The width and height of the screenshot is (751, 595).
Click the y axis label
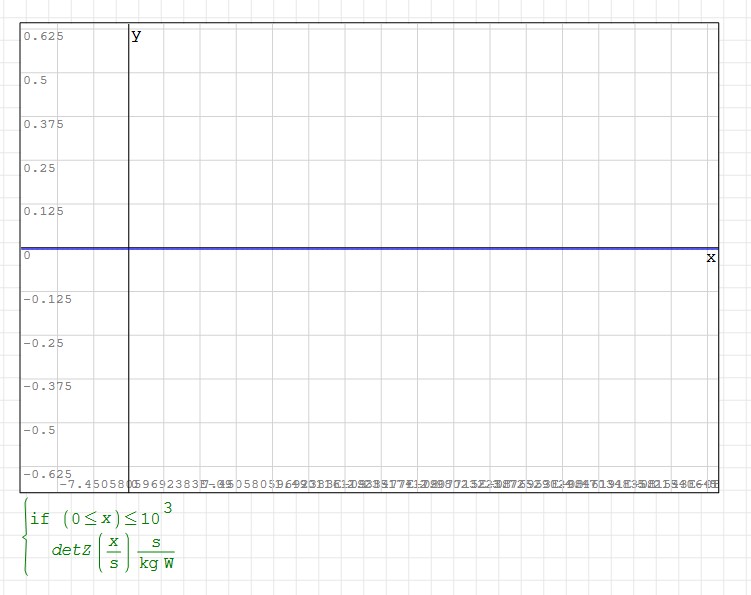point(136,37)
